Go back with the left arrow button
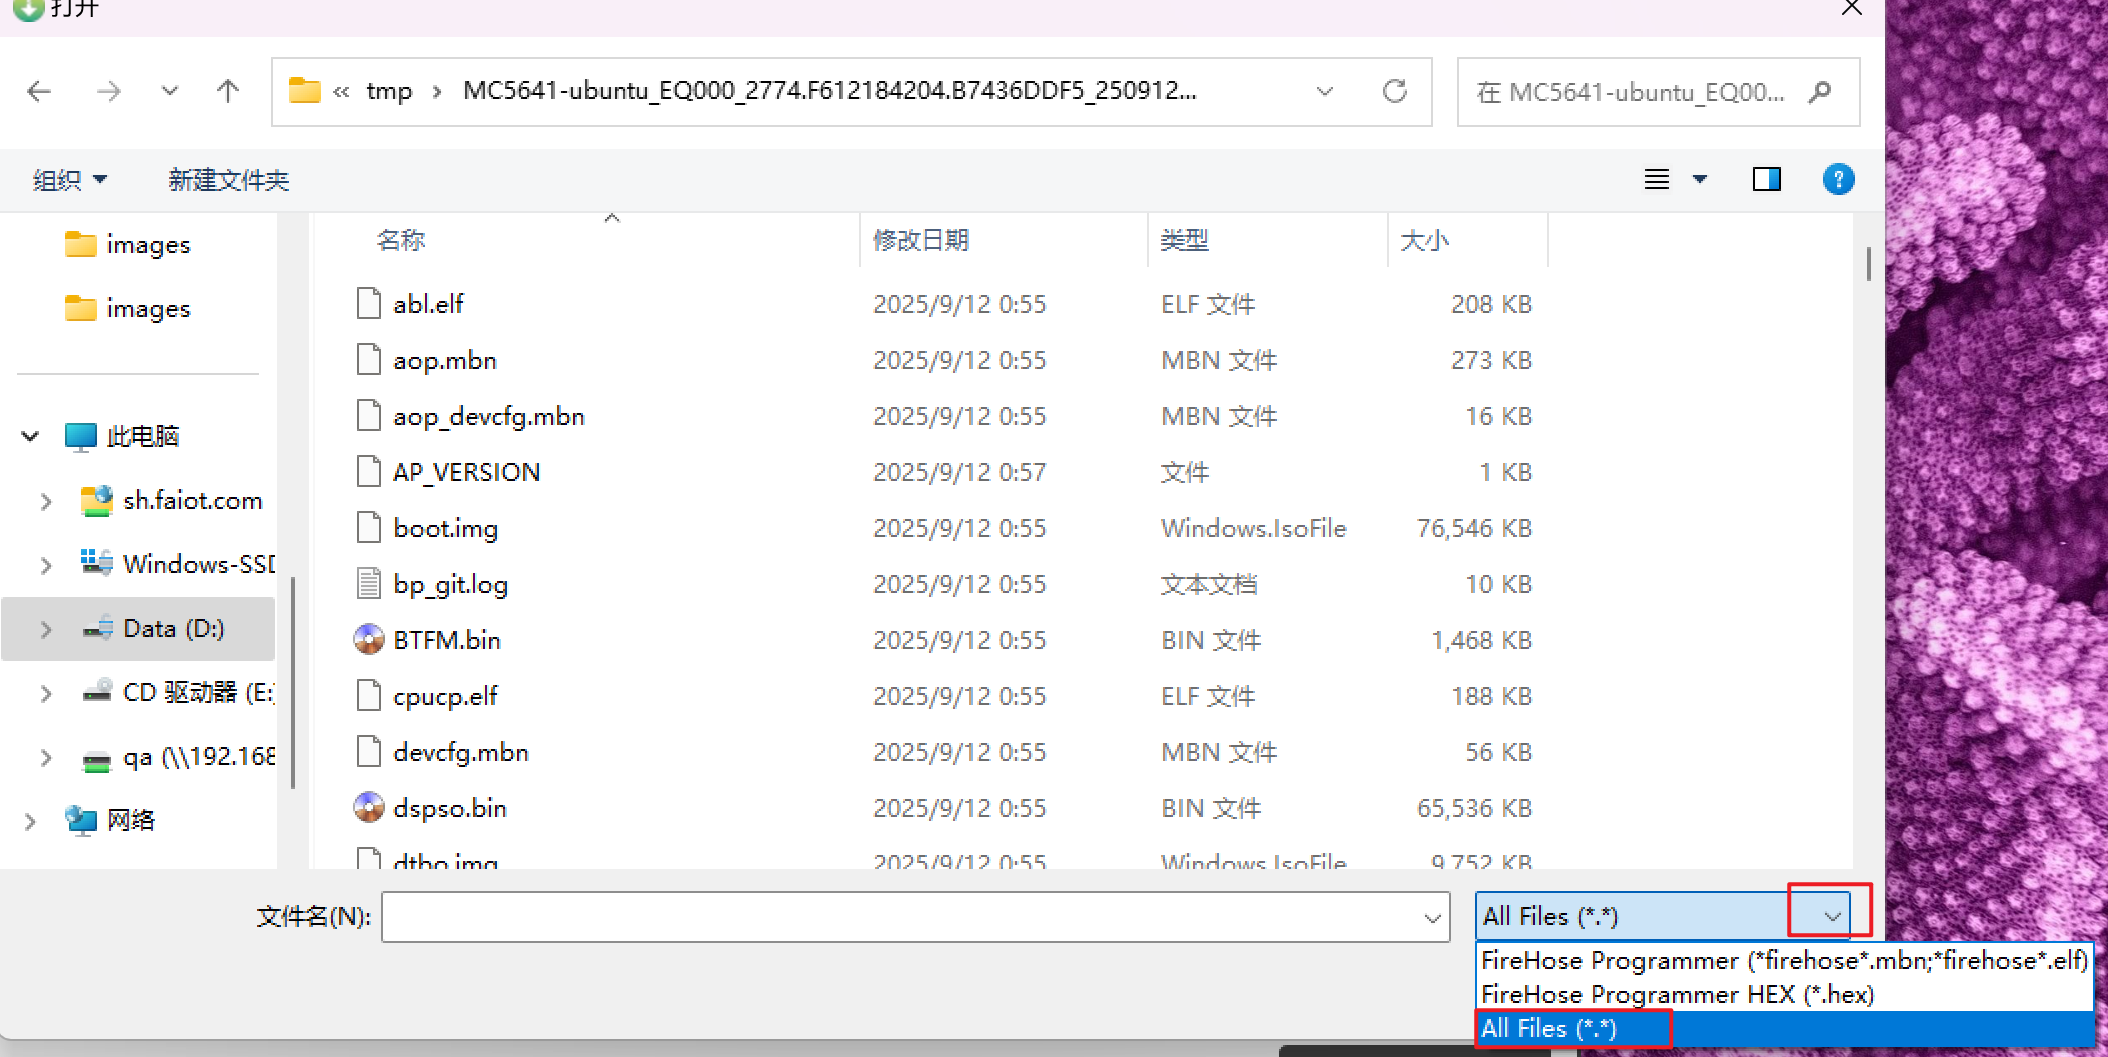 point(39,92)
